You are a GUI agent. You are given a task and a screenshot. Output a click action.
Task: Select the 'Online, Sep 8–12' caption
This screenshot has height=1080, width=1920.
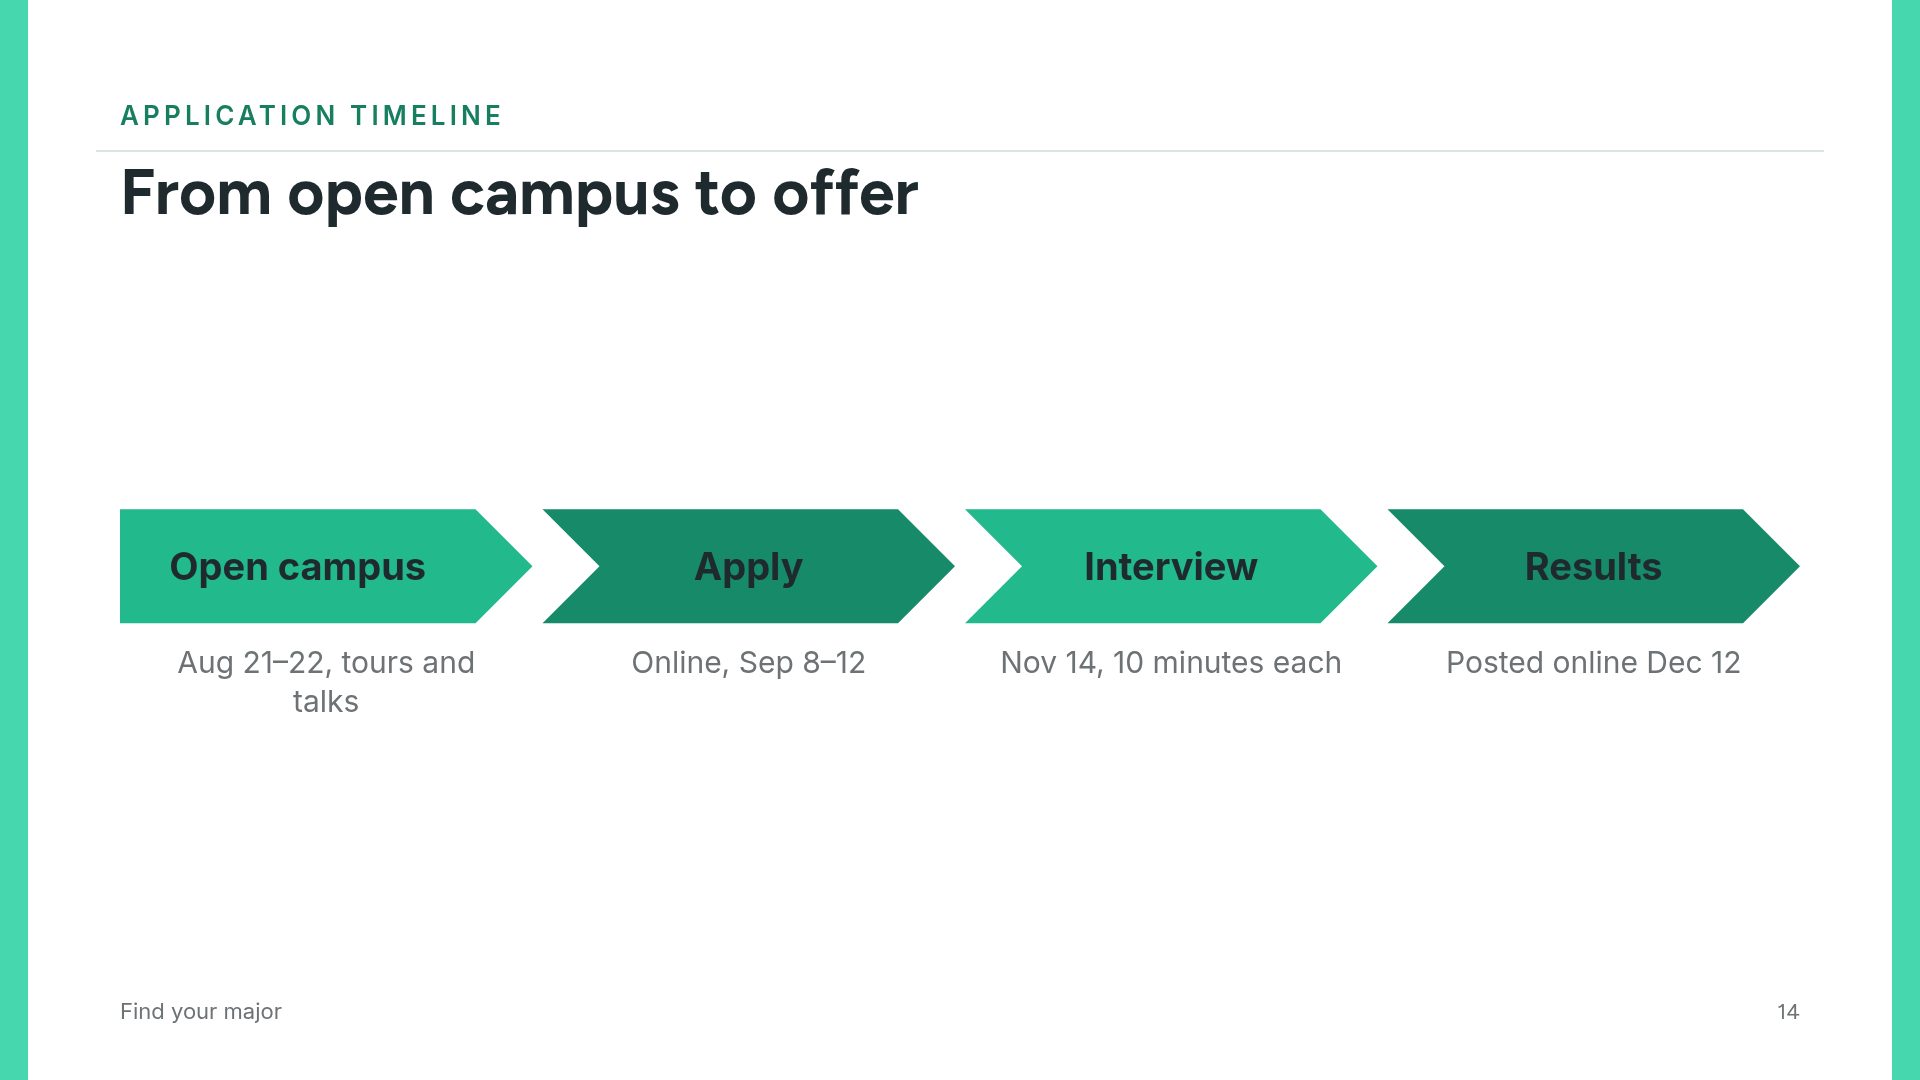point(748,663)
